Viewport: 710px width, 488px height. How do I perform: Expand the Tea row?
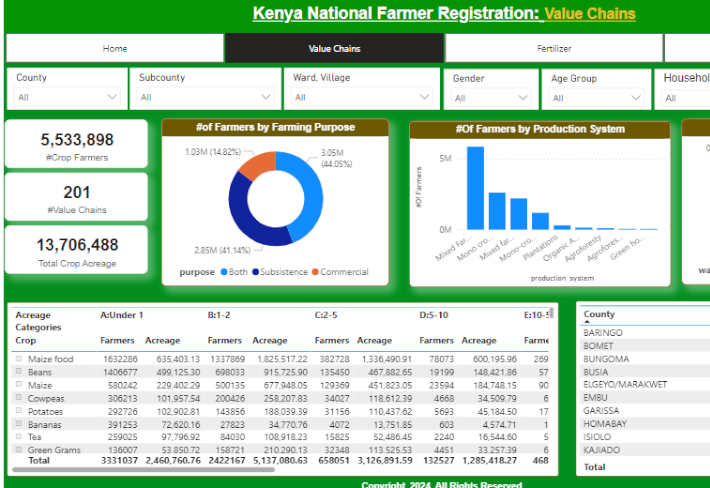pyautogui.click(x=19, y=436)
